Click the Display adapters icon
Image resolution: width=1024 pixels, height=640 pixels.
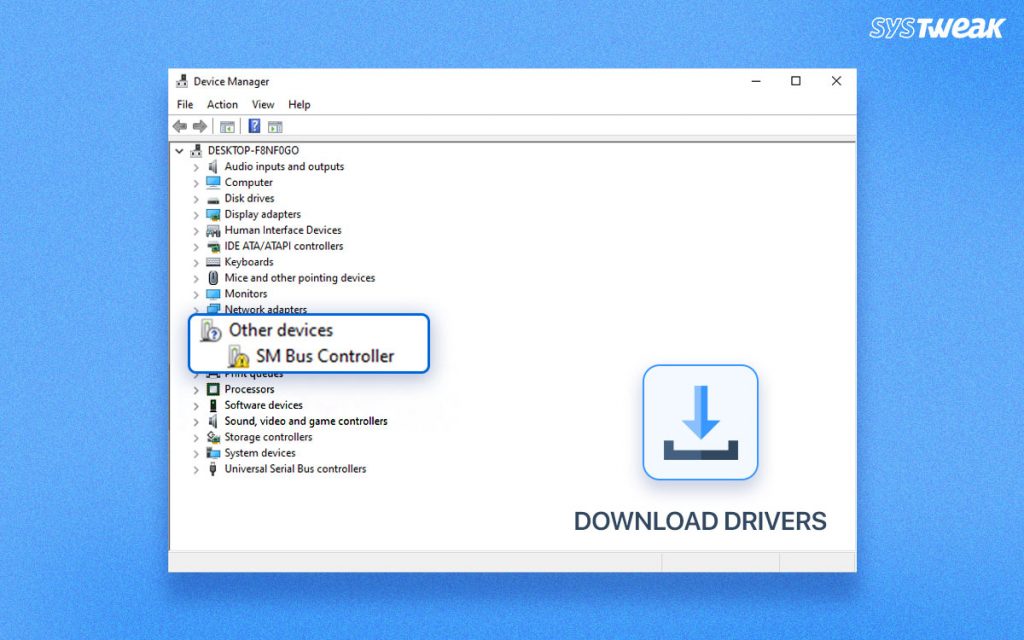click(x=212, y=214)
